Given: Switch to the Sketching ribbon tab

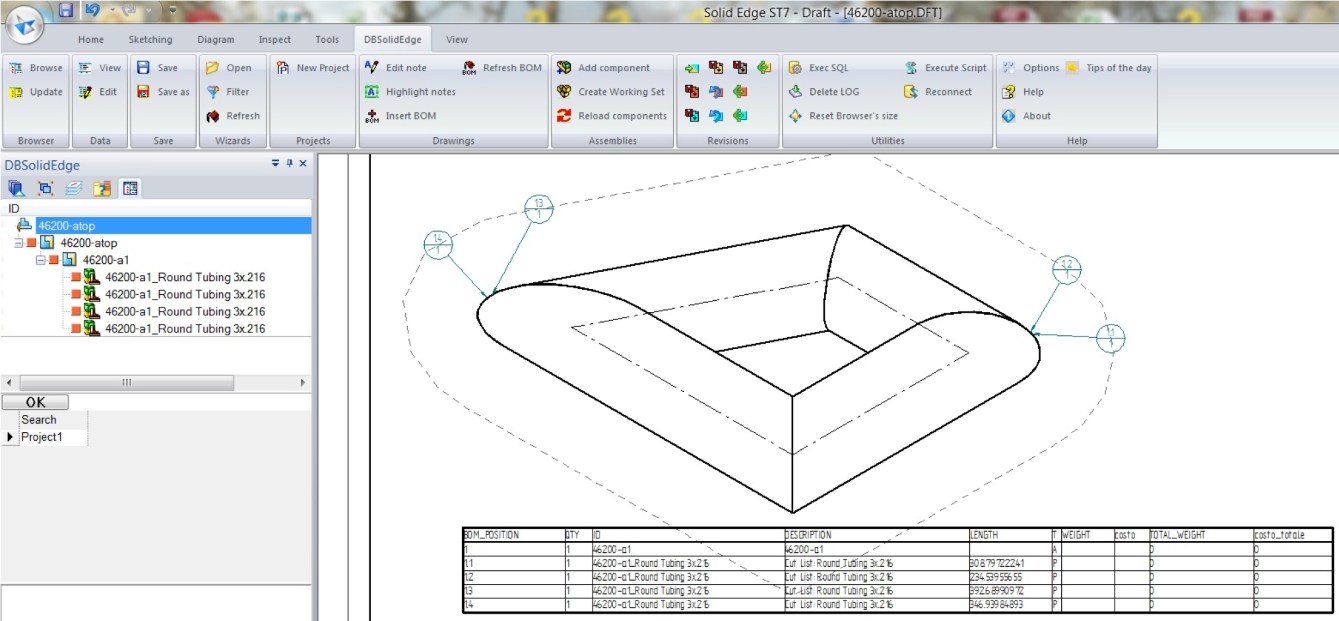Looking at the screenshot, I should pos(150,40).
